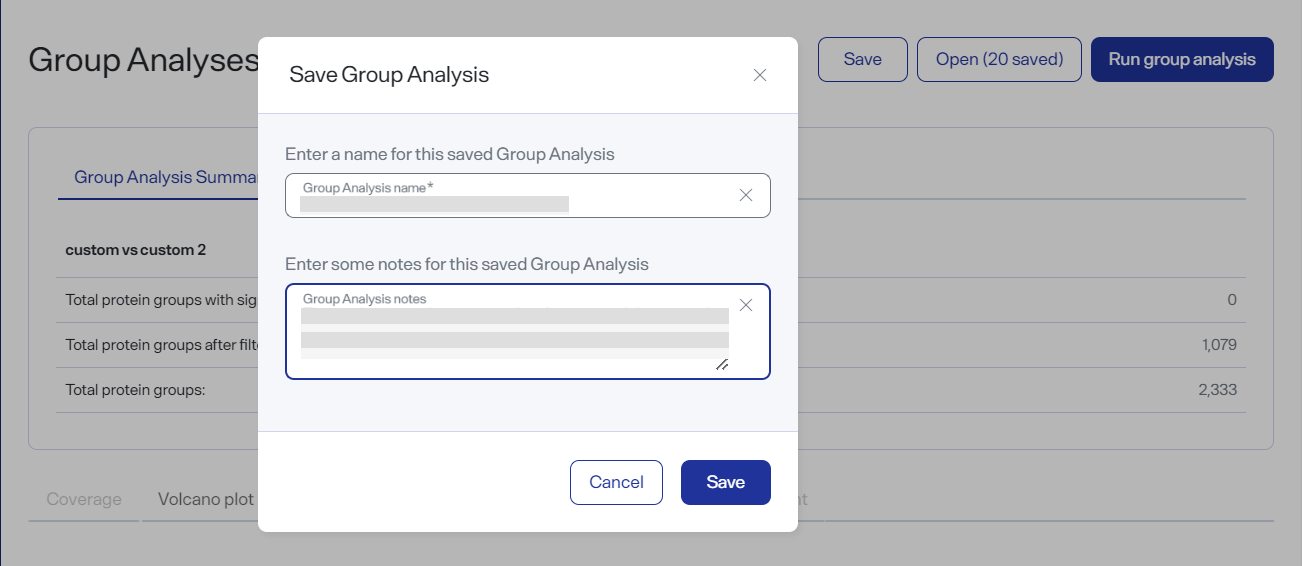Screen dimensions: 1302x566
Task: Click the 1,079 protein groups value
Action: pos(1219,345)
